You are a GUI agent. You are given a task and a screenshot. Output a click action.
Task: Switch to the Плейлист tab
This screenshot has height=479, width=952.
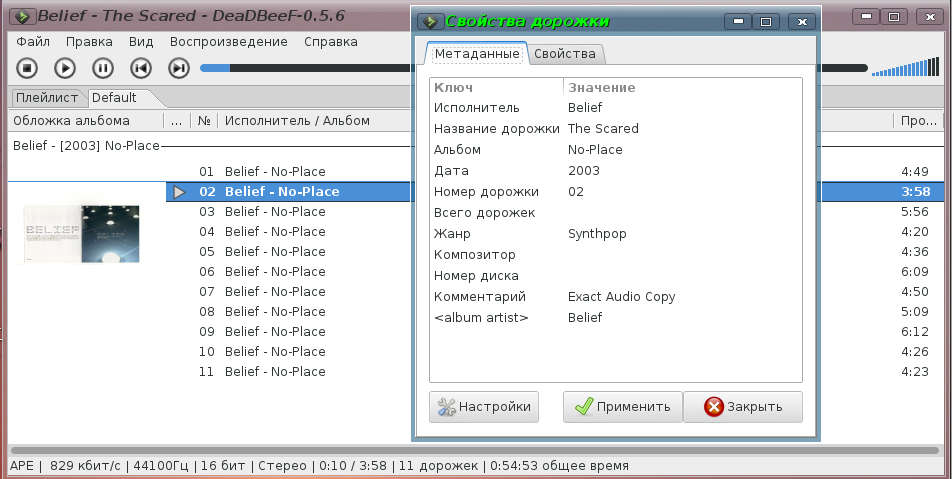pyautogui.click(x=47, y=98)
